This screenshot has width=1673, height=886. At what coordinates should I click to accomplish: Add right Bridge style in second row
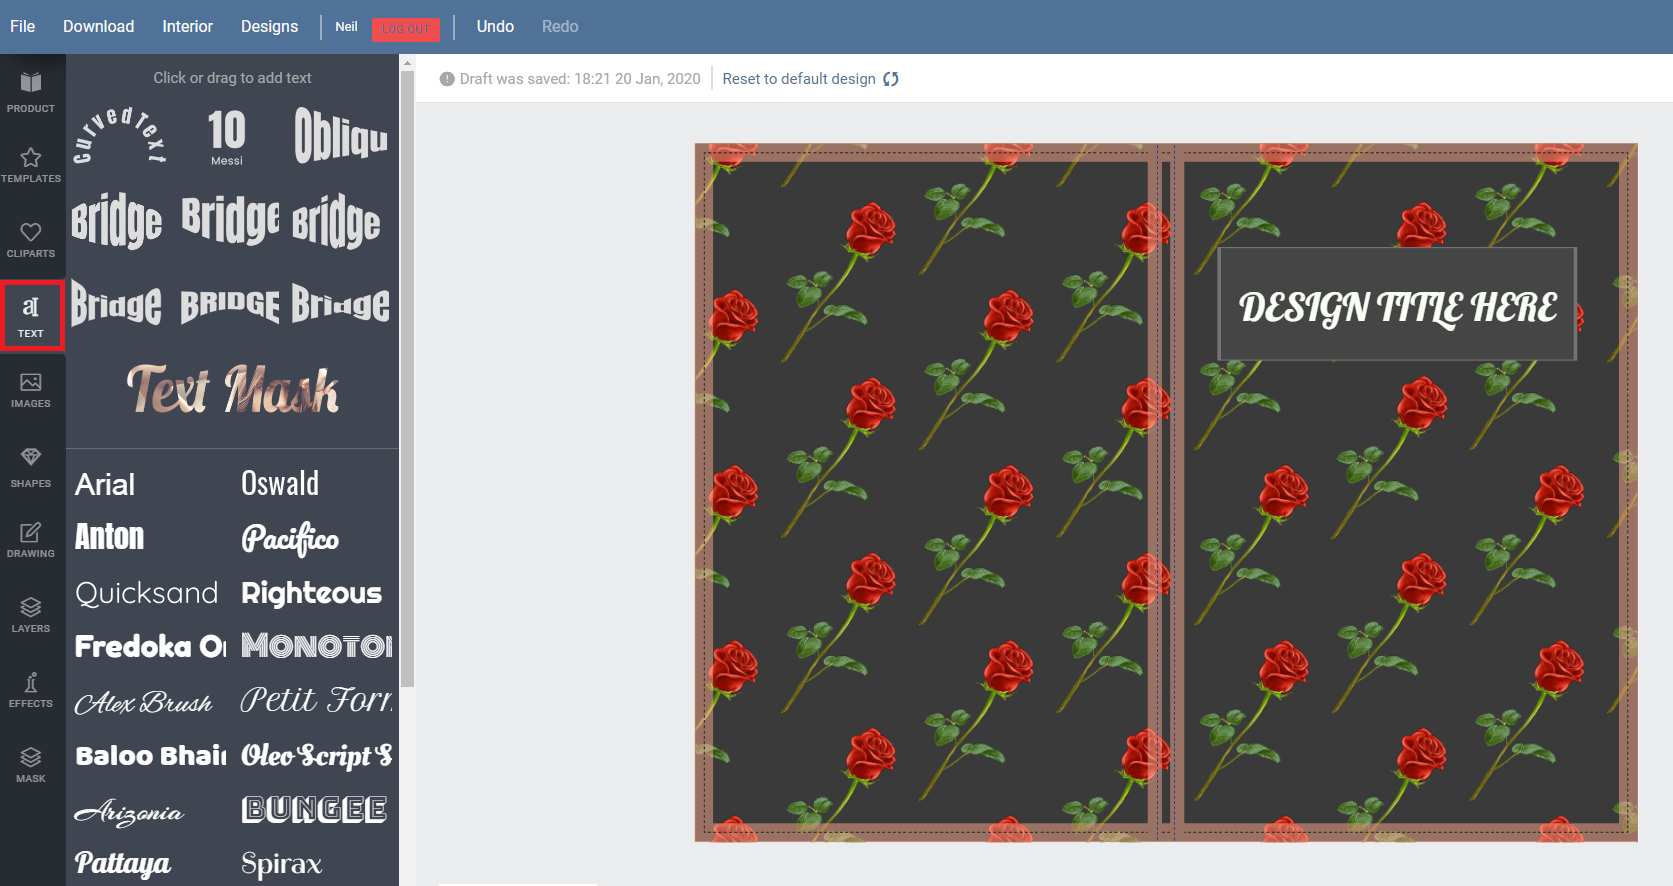336,220
